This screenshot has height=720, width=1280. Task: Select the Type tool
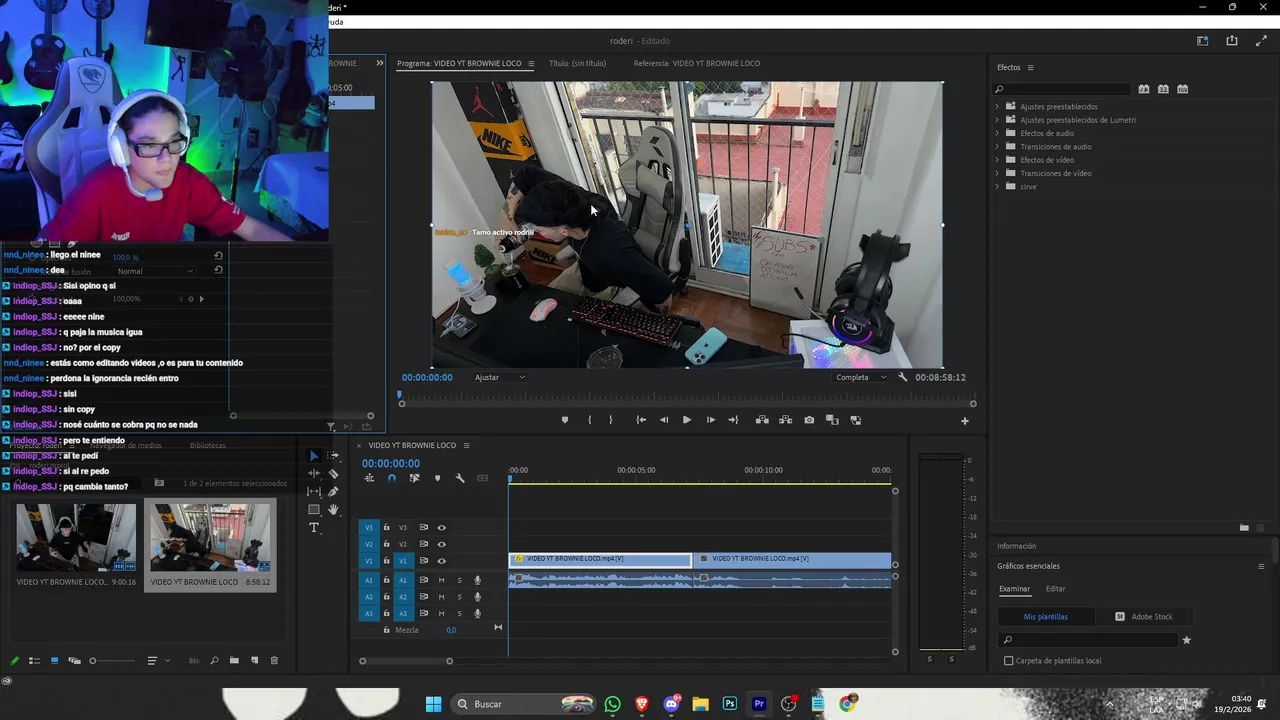314,527
